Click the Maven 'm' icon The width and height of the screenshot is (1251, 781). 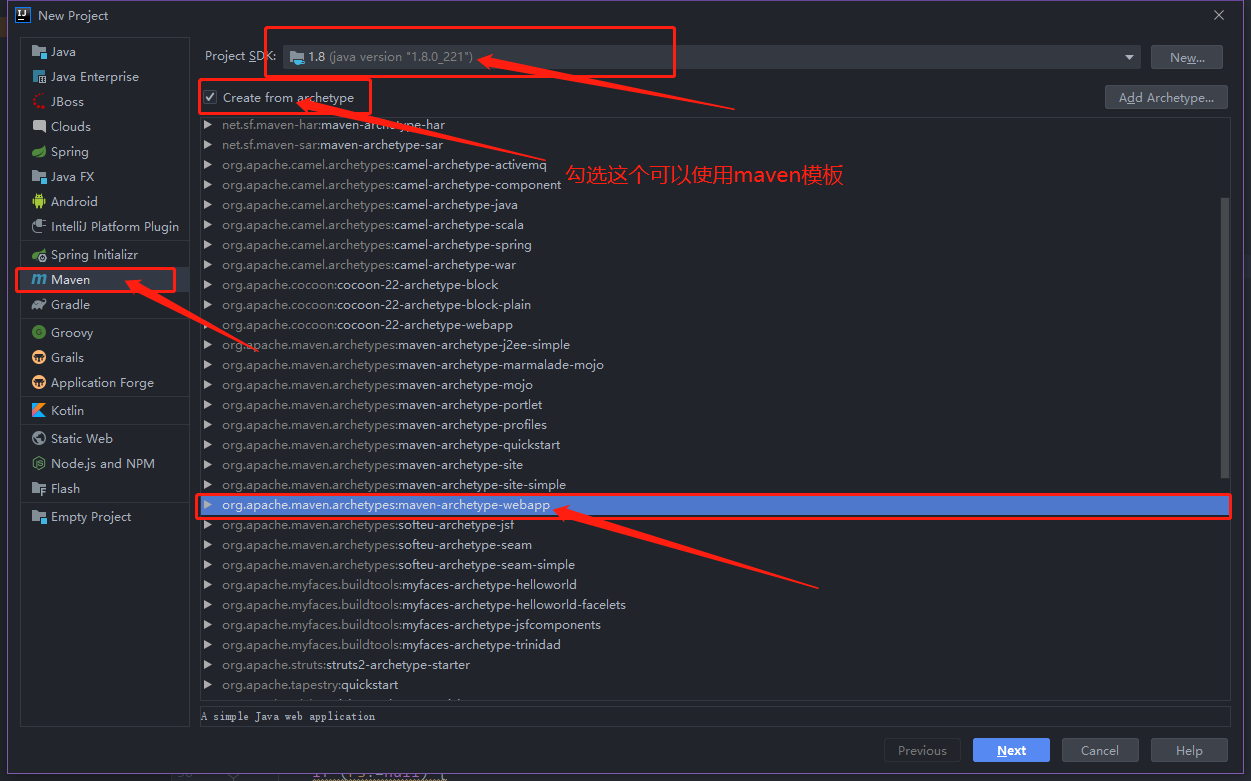(x=39, y=280)
